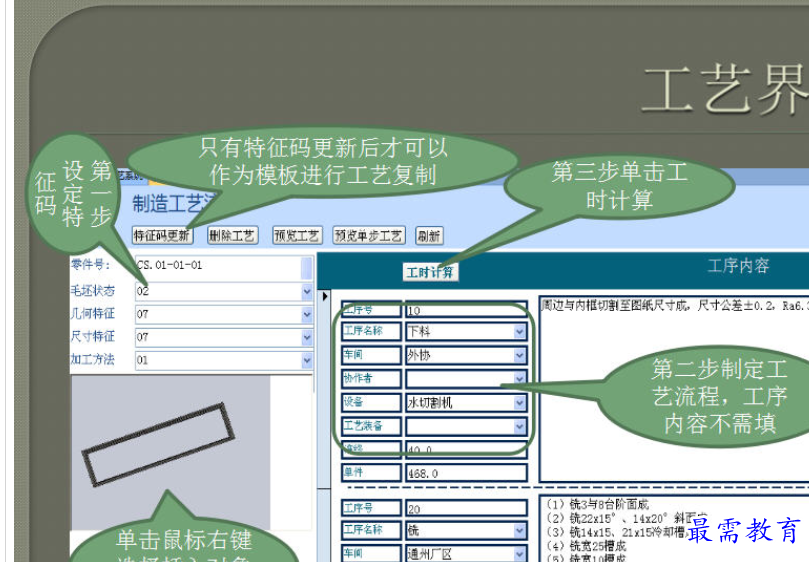
Task: Click the scrollbar inside the 零件号 field
Action: 307,268
